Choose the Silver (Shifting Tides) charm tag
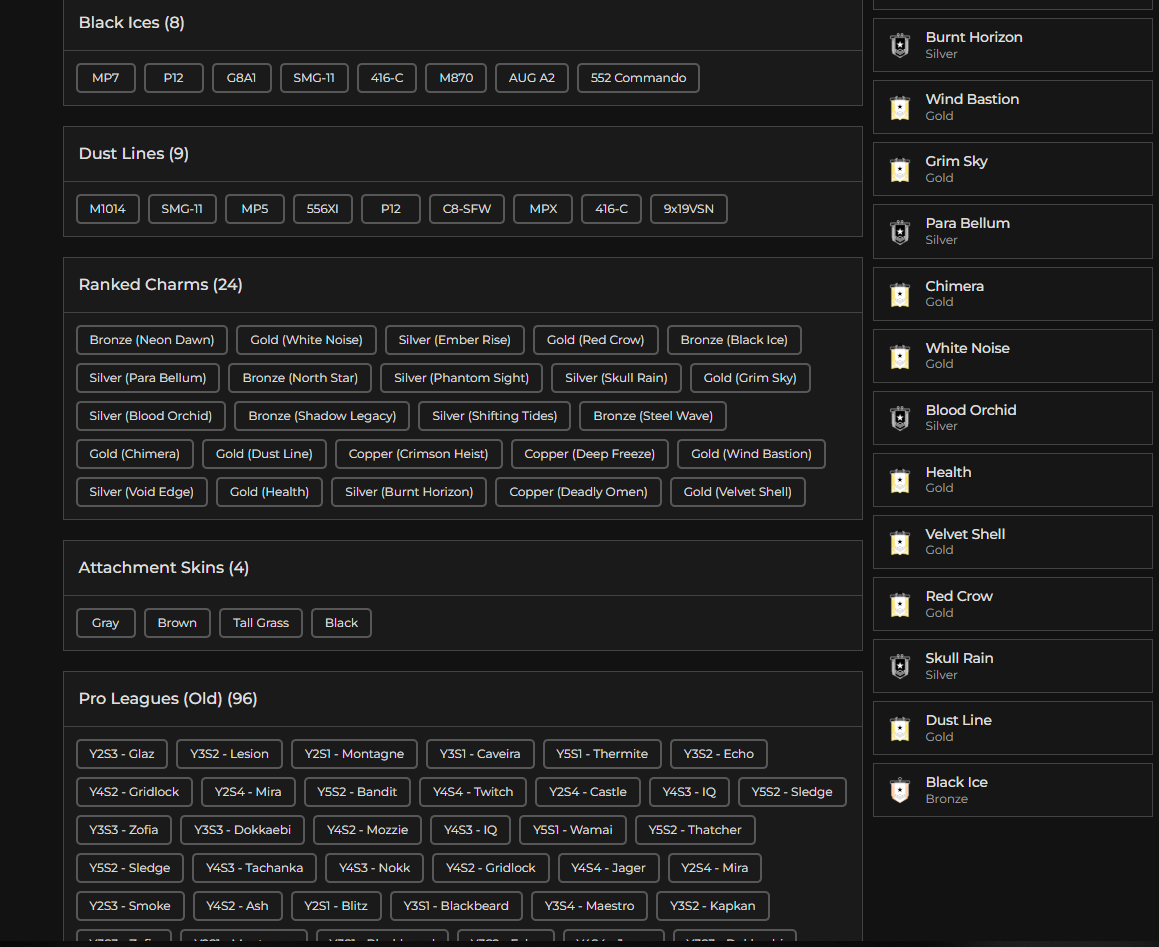 point(494,416)
